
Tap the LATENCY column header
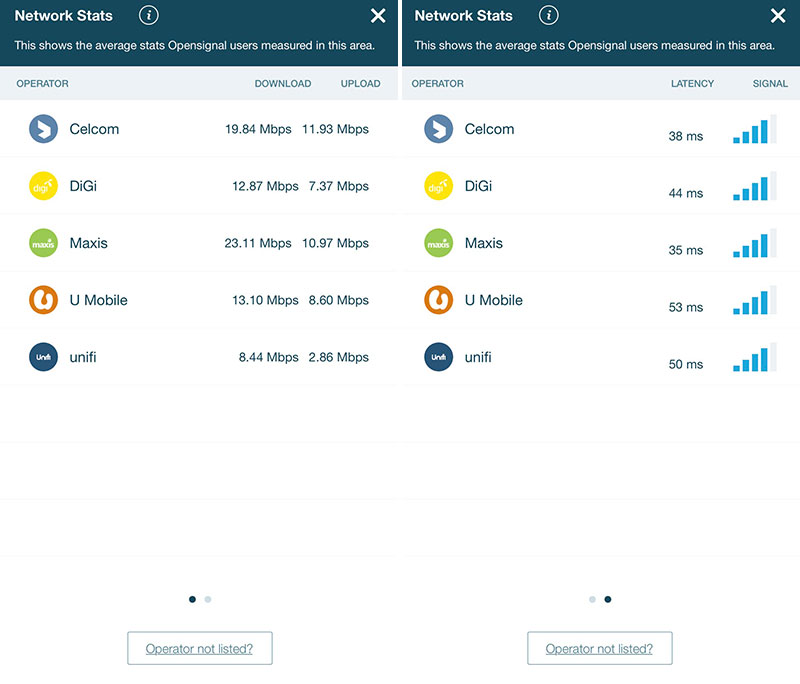692,84
